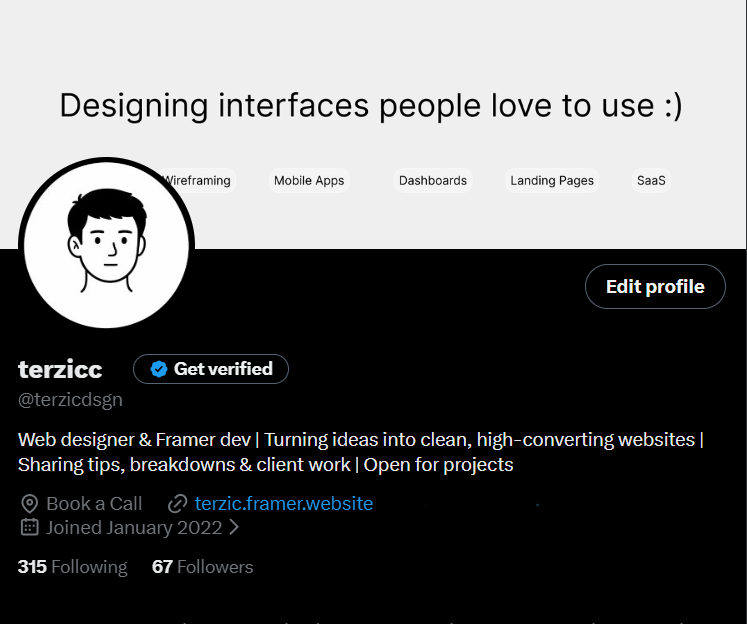
Task: Open the 315 Following list
Action: (x=72, y=567)
